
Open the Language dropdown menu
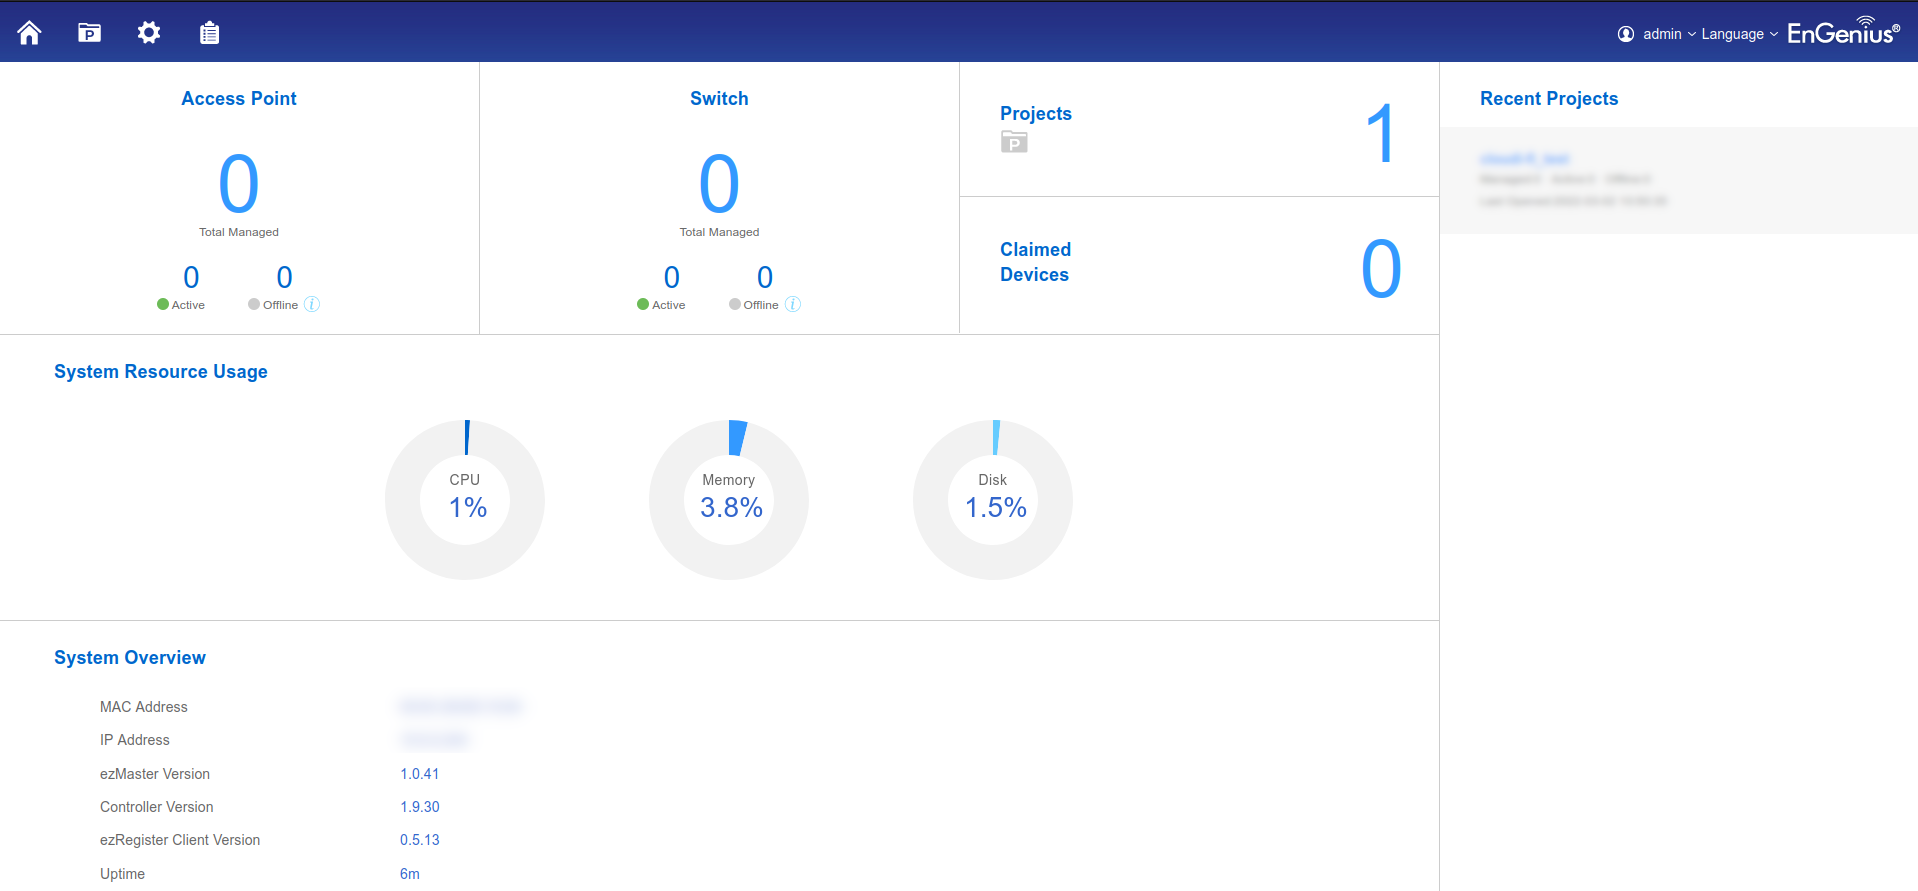click(x=1740, y=34)
